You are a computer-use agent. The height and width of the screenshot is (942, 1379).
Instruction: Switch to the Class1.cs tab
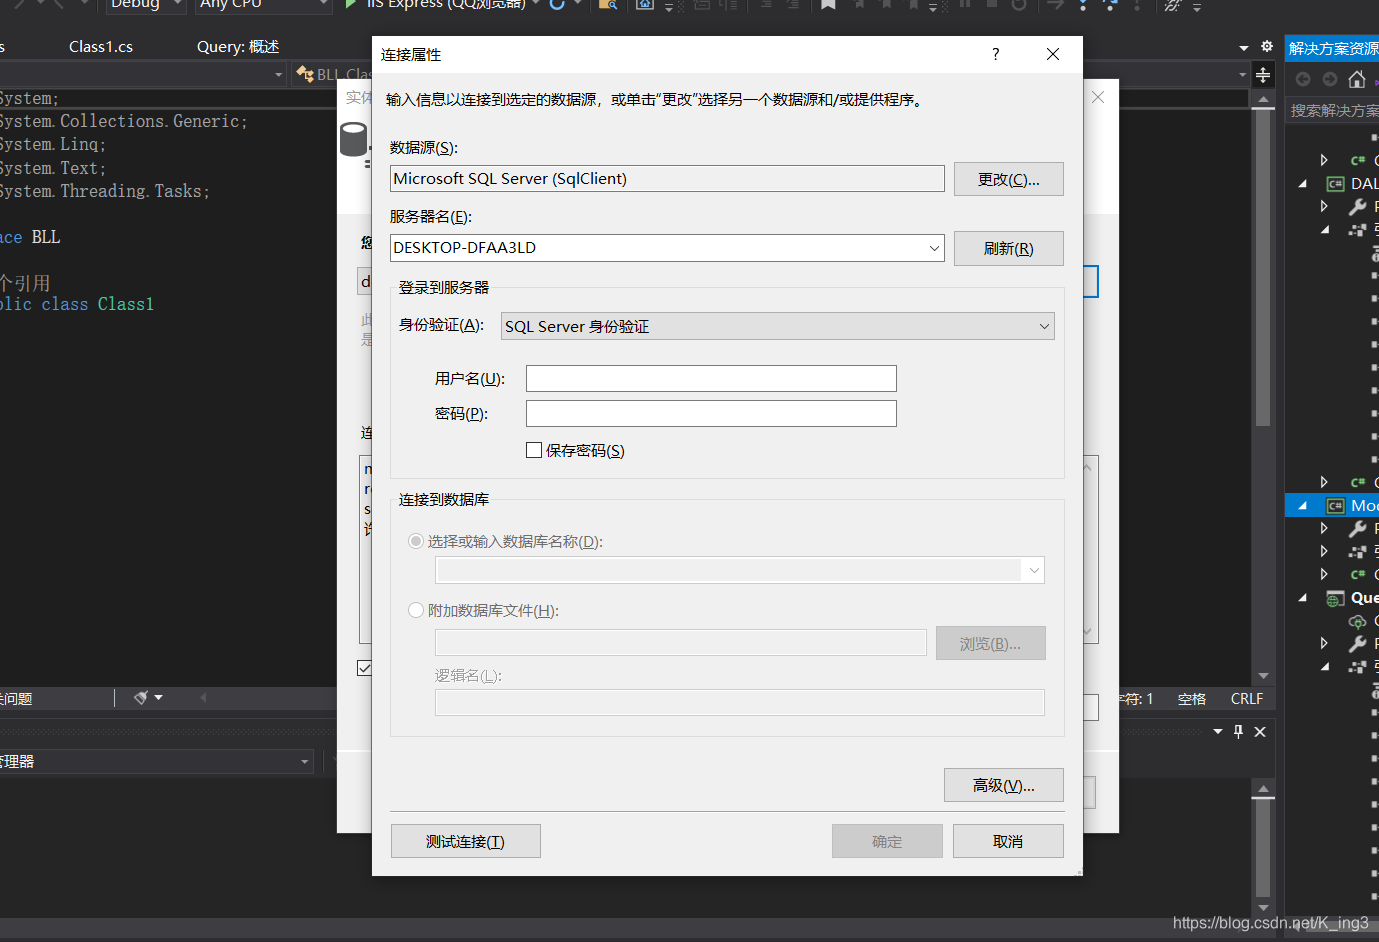coord(101,46)
